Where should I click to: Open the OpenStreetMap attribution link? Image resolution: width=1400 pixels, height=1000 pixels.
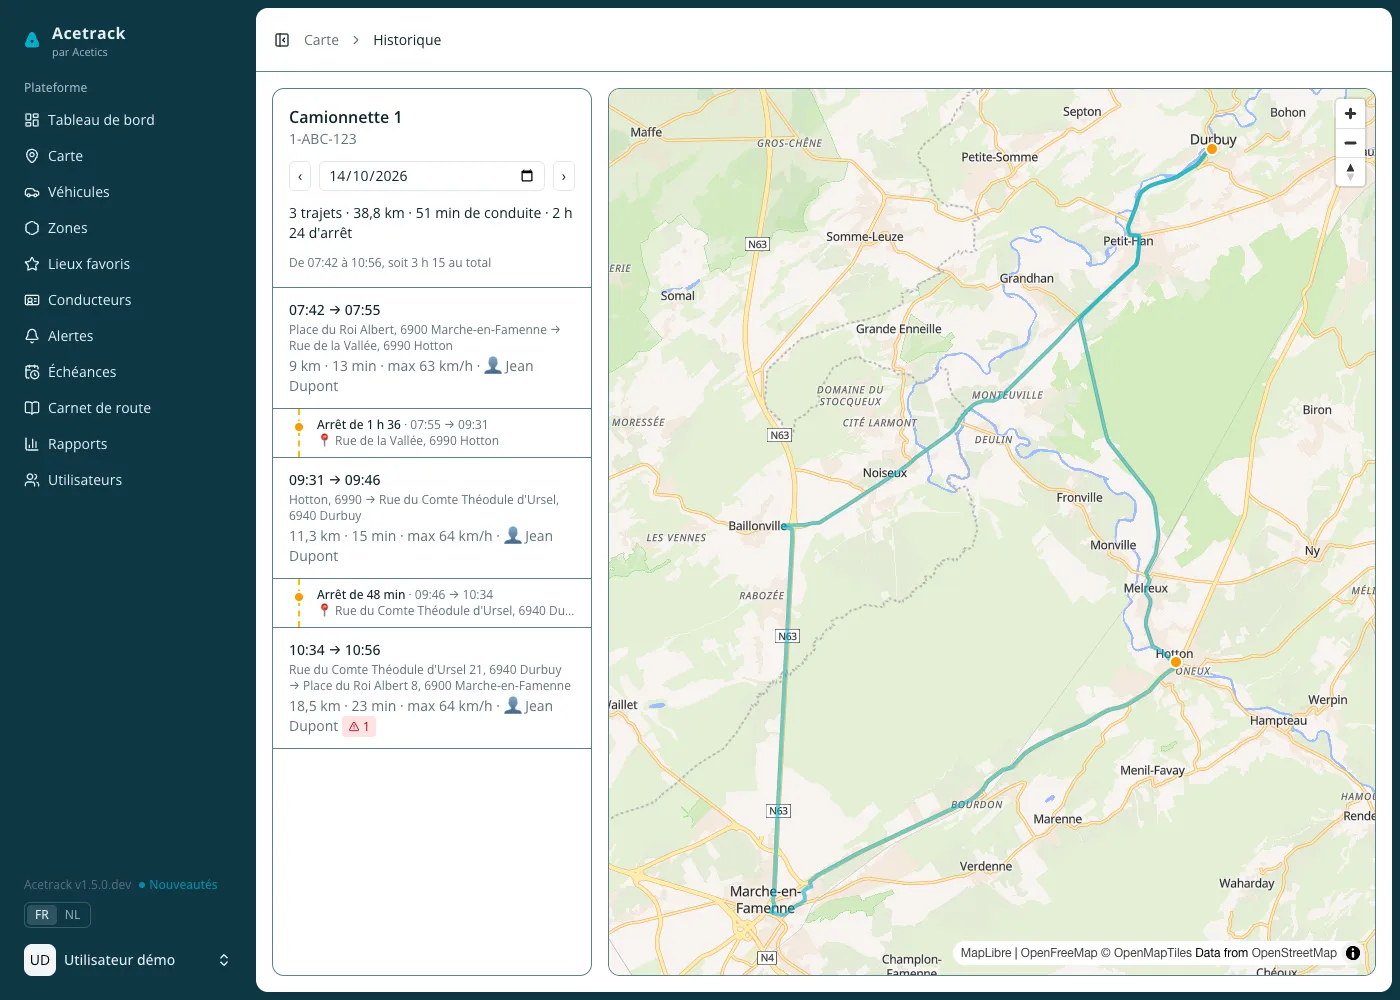pyautogui.click(x=1294, y=953)
